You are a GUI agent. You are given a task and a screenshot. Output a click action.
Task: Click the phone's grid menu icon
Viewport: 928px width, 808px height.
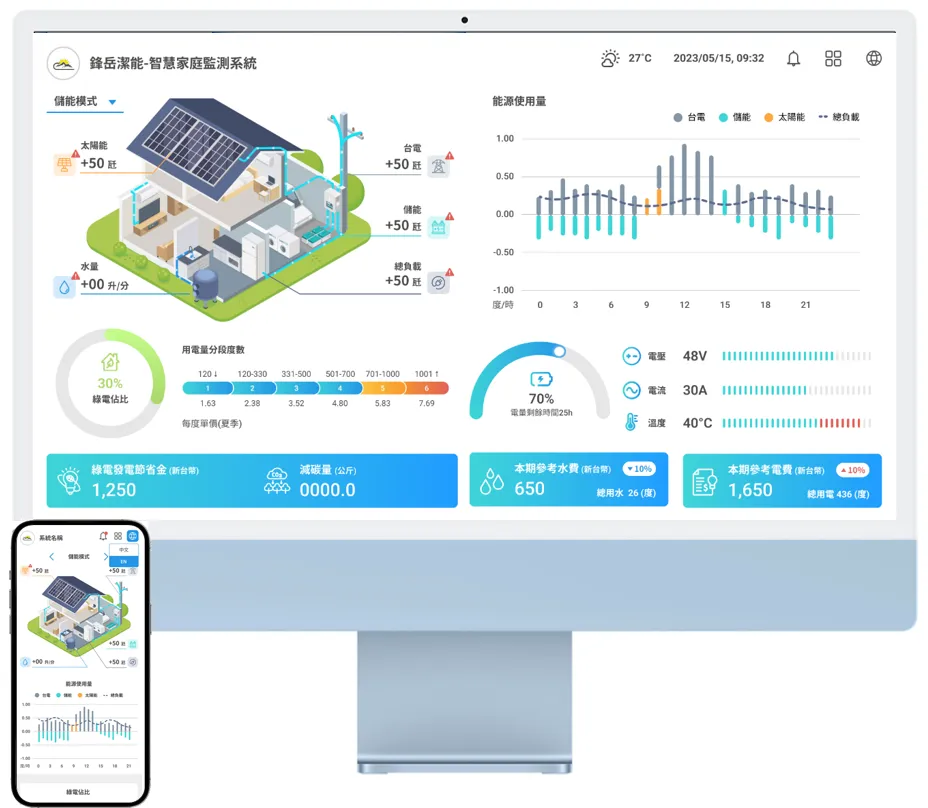(118, 536)
